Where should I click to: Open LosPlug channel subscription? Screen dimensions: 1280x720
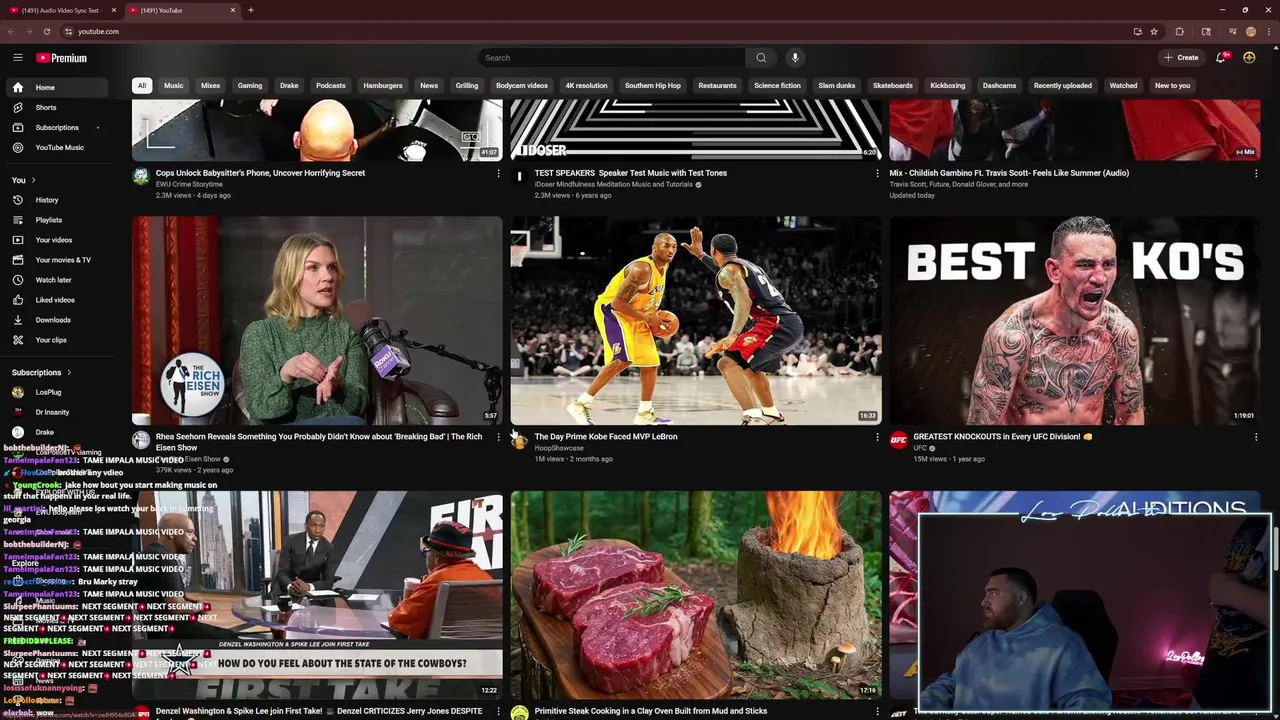coord(58,392)
